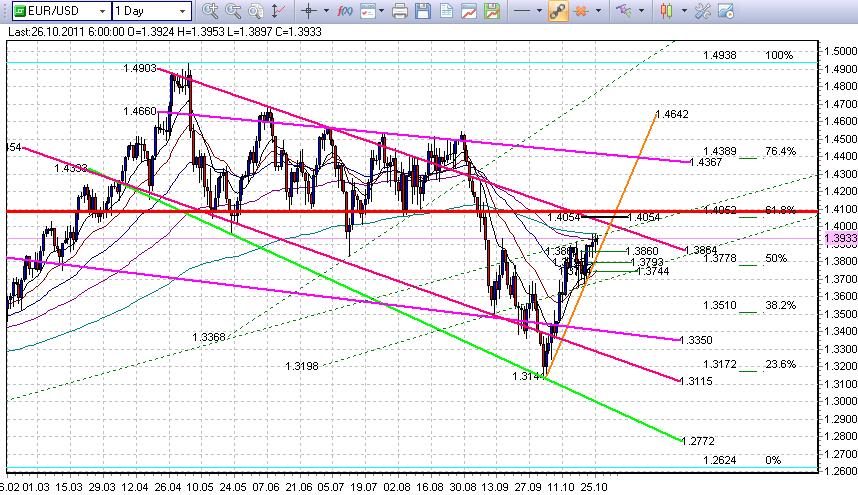Expand the calendar events dropdown arrow
The width and height of the screenshot is (858, 495).
tap(381, 10)
